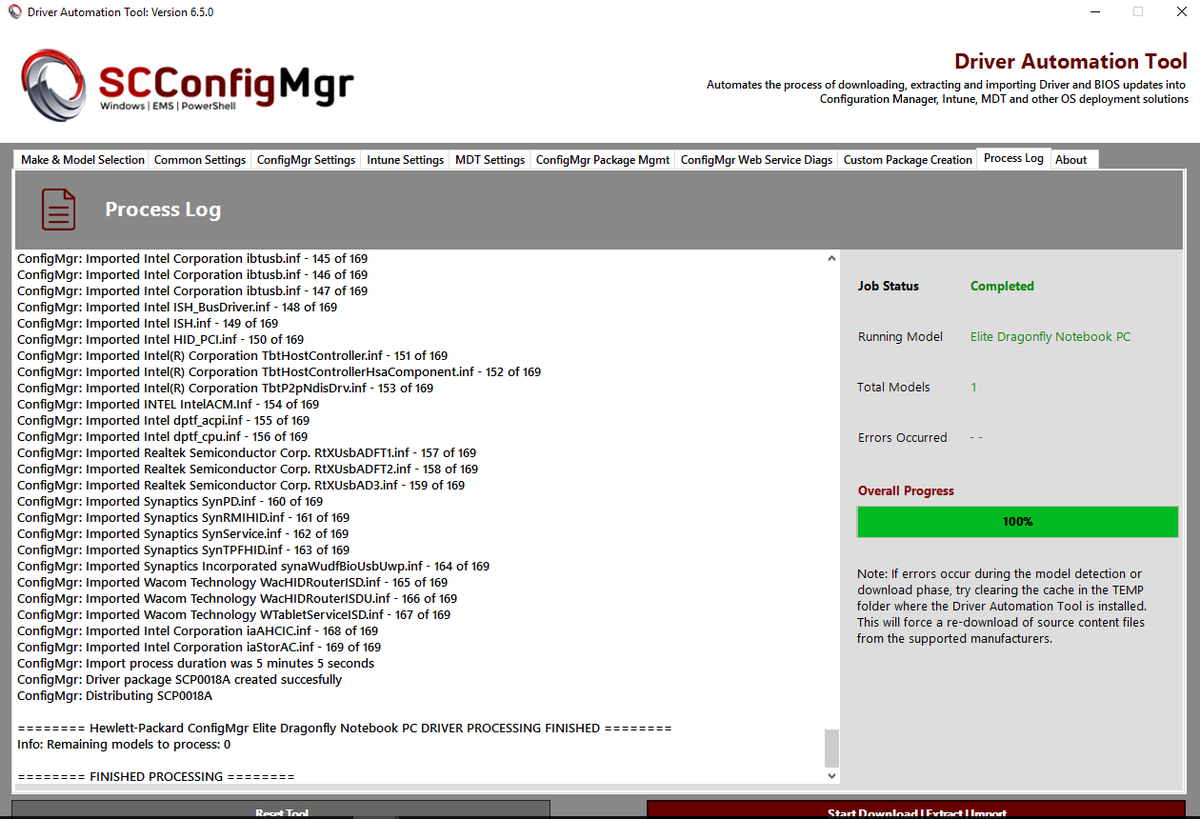Click log line 'WTabletServiceISD.inf - 167 of 169'
The width and height of the screenshot is (1200, 819).
point(234,614)
